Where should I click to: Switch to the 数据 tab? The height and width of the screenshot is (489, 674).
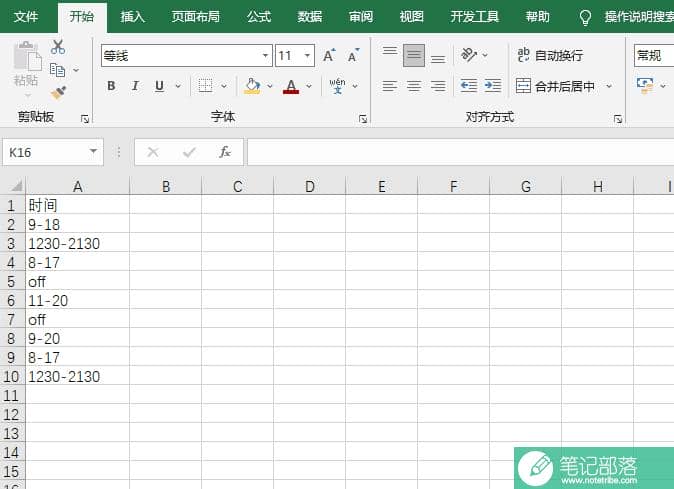[309, 17]
